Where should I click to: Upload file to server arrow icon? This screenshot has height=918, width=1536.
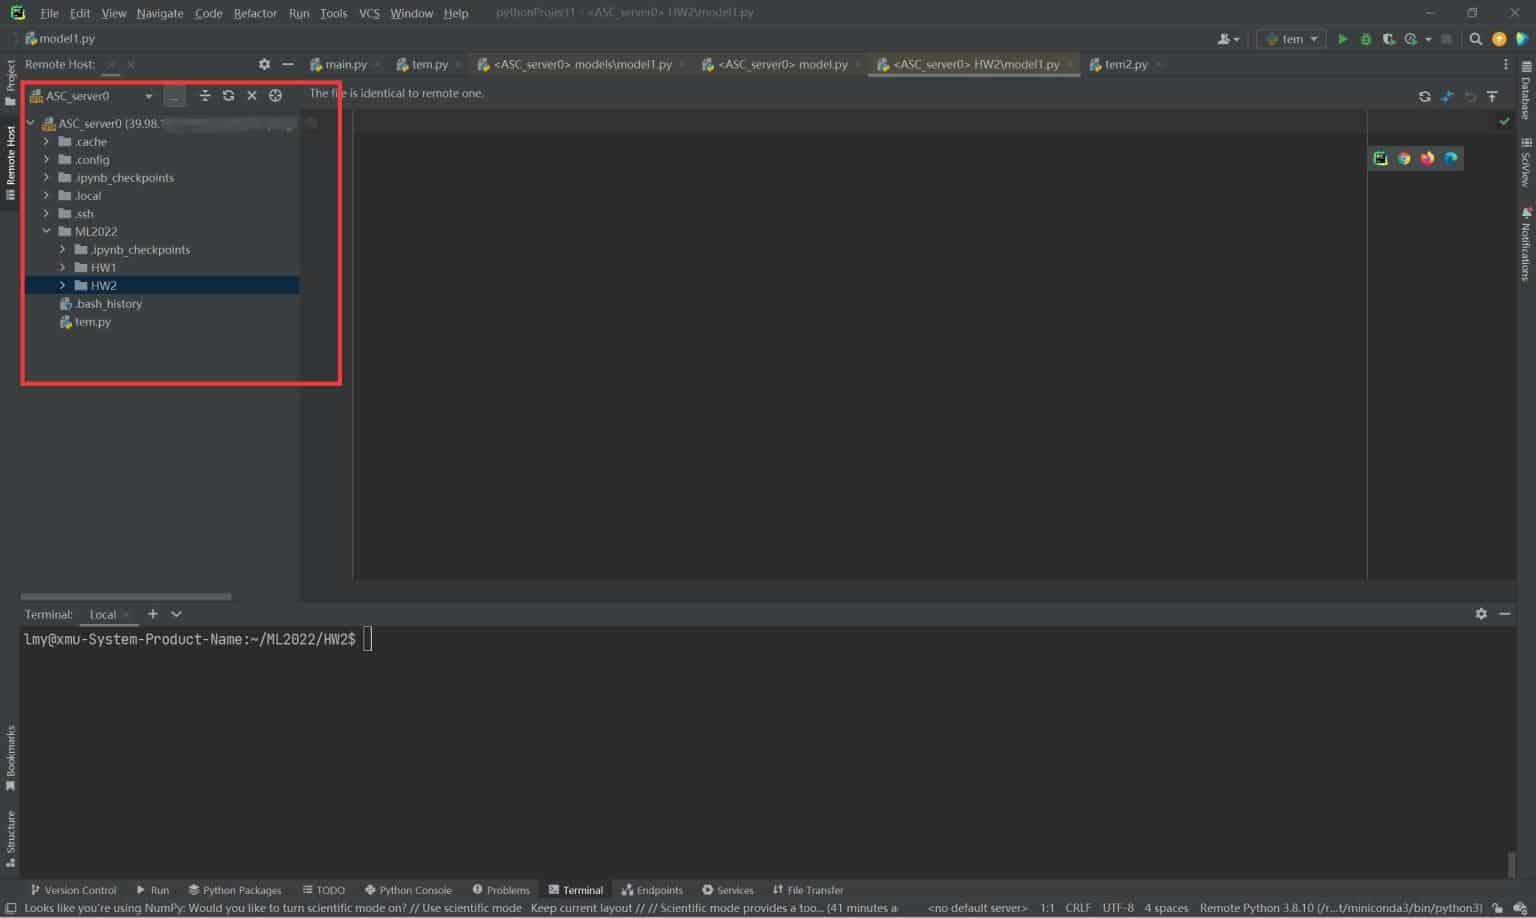[1492, 97]
